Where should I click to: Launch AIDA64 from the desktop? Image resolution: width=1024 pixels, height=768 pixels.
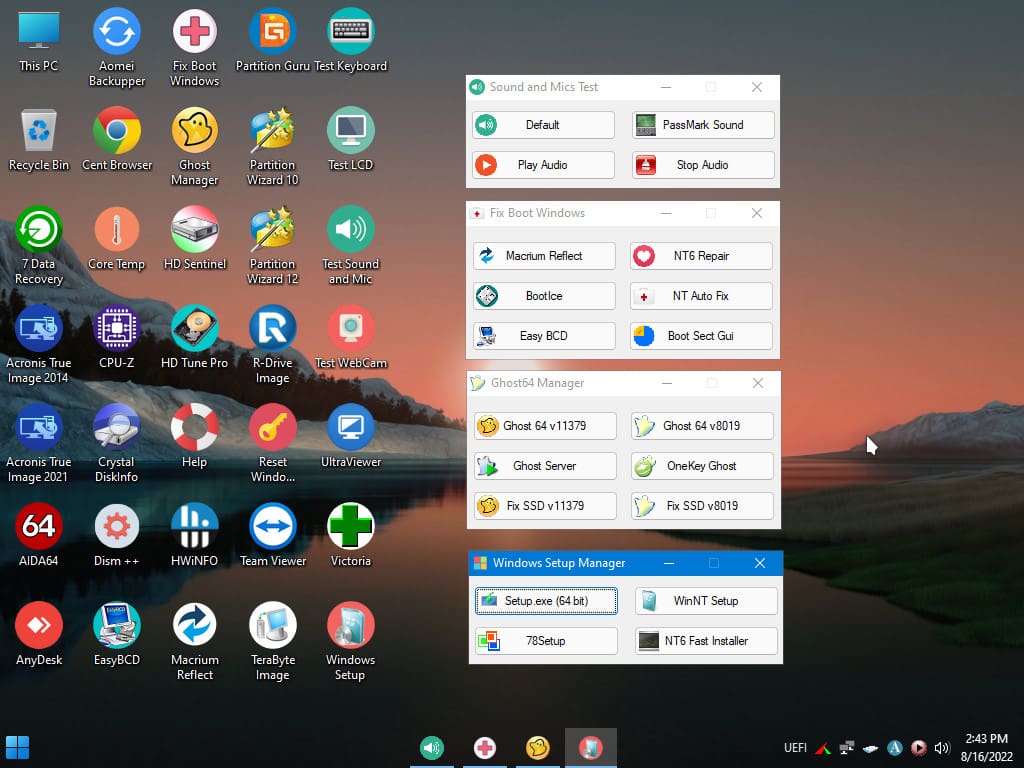pyautogui.click(x=39, y=528)
